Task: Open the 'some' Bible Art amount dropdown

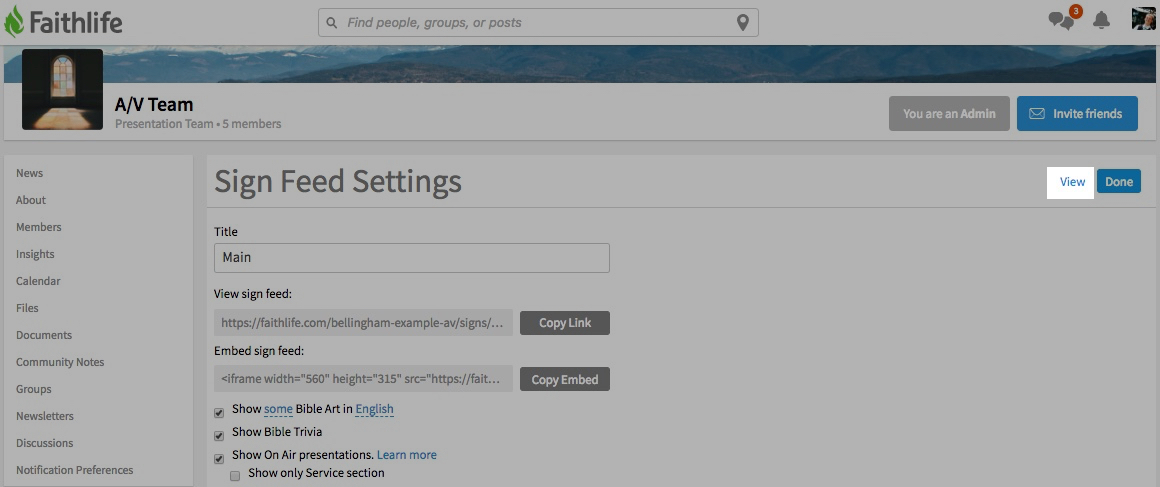Action: click(278, 409)
